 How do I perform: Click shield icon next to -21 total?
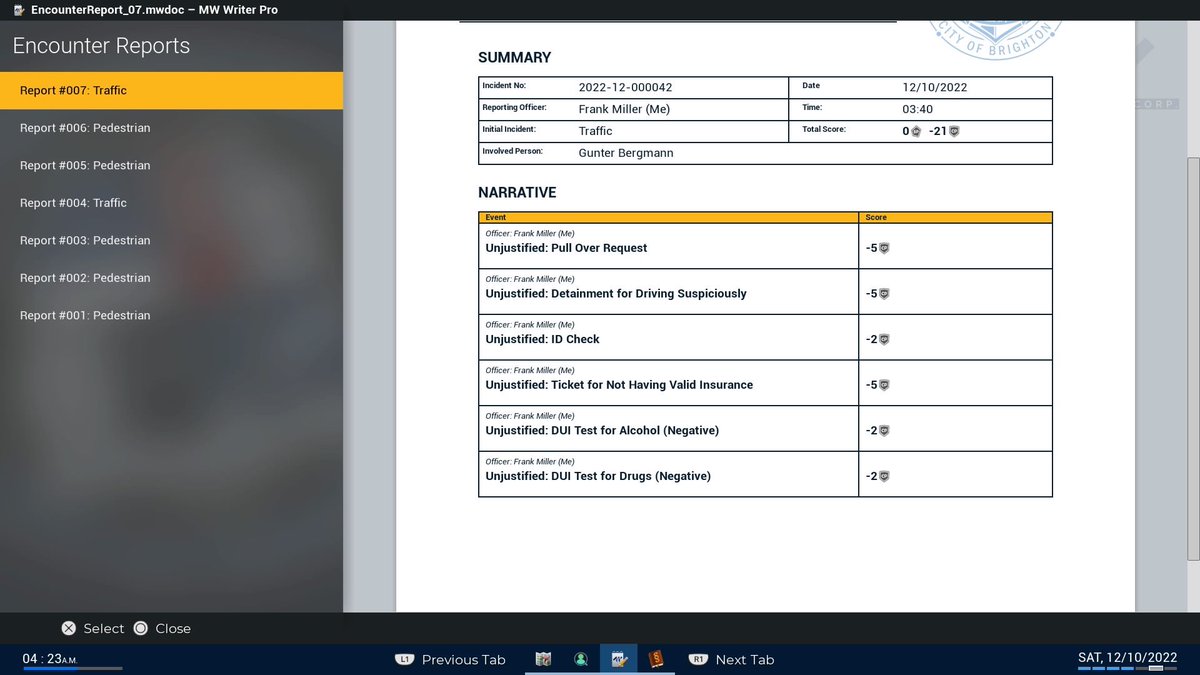click(954, 131)
